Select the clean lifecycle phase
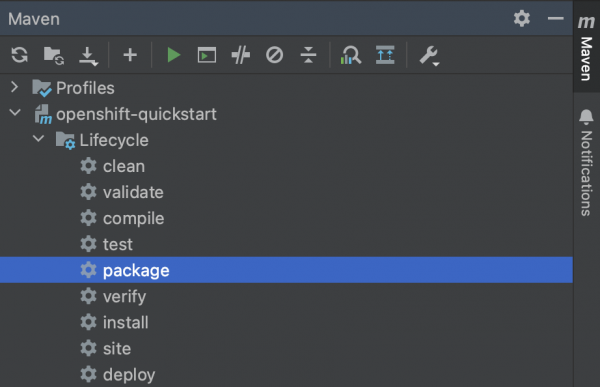This screenshot has height=387, width=600. click(124, 166)
